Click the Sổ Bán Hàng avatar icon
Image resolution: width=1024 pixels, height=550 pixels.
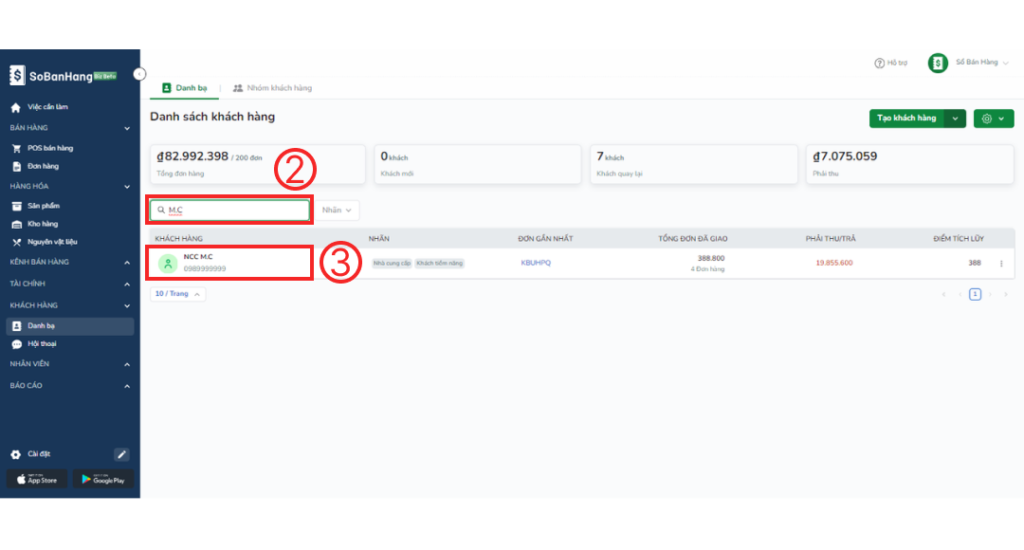[x=938, y=63]
